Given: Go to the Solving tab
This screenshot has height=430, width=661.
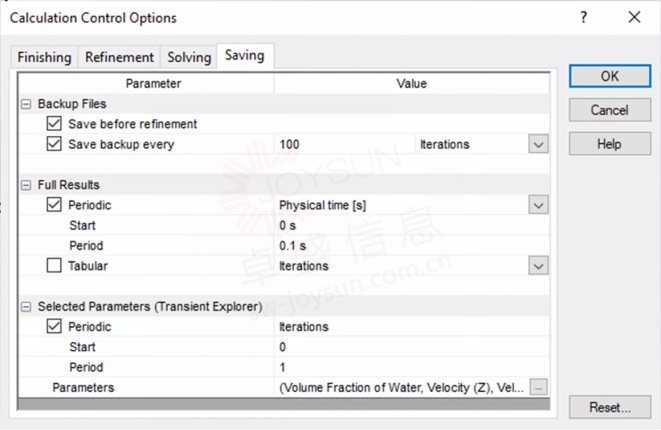Looking at the screenshot, I should (x=189, y=57).
